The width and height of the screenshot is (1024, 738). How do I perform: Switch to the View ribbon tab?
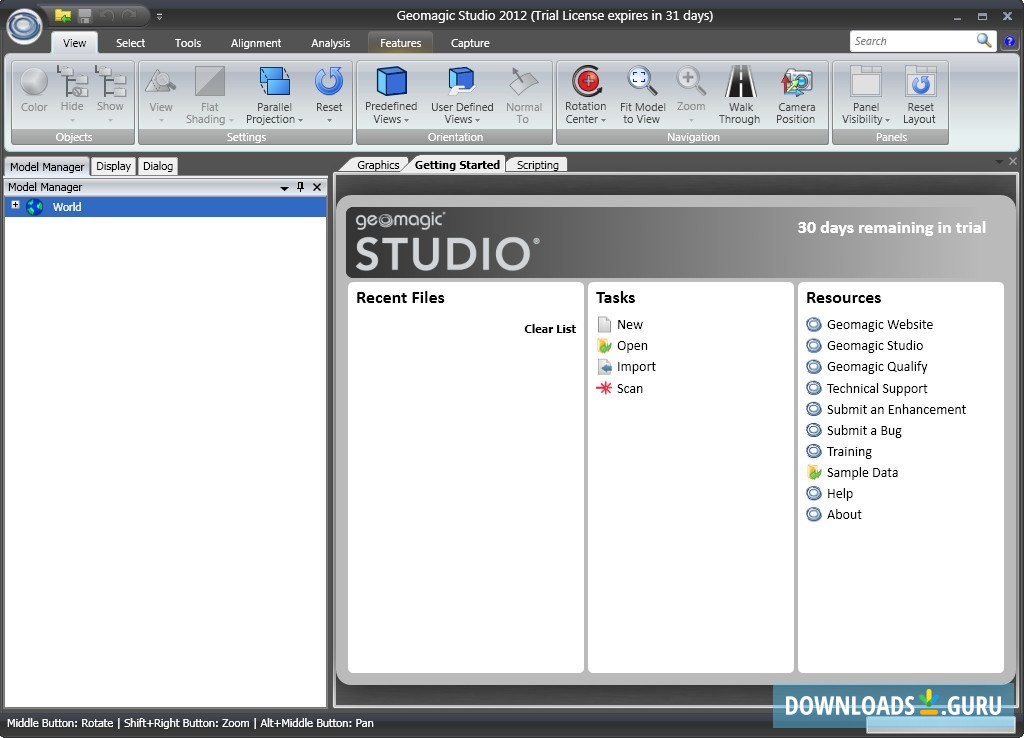coord(74,43)
